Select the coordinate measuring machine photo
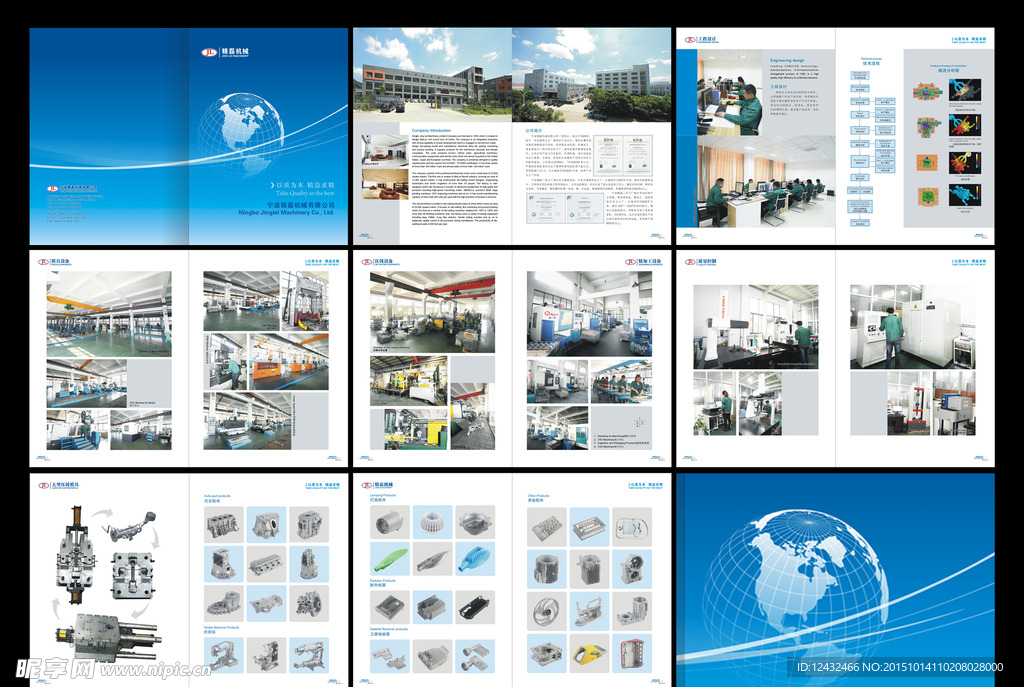Image resolution: width=1024 pixels, height=687 pixels. [x=756, y=327]
